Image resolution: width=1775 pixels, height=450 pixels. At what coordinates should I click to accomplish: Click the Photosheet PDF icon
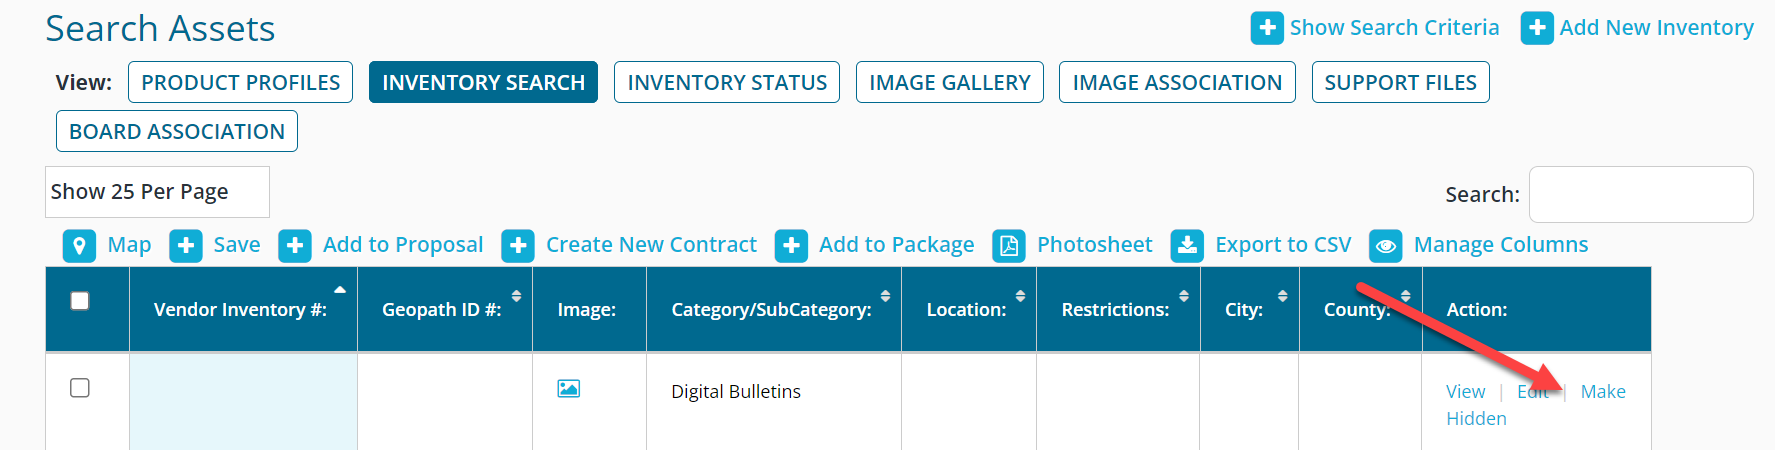click(1009, 246)
